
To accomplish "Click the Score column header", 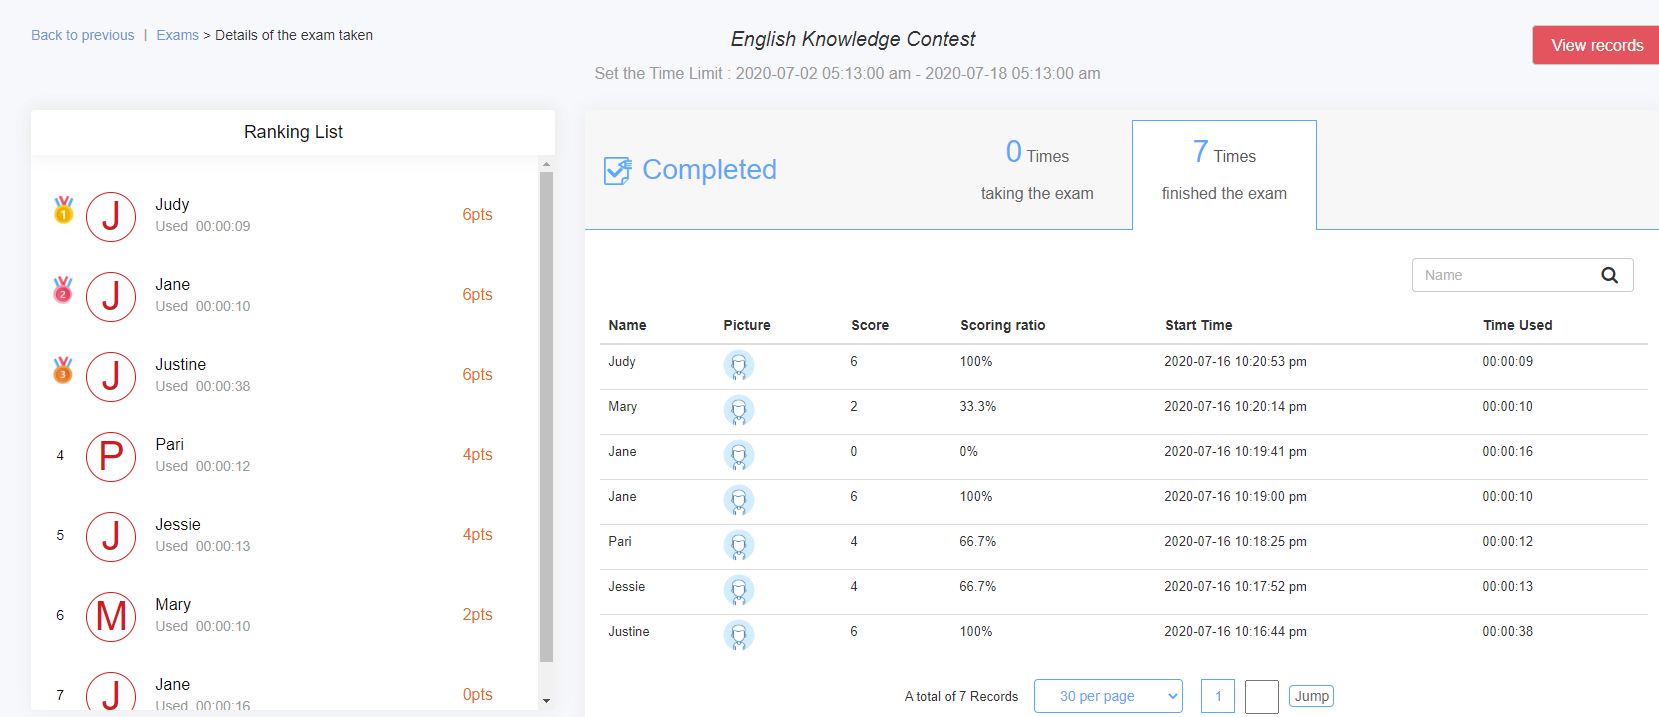I will point(870,325).
